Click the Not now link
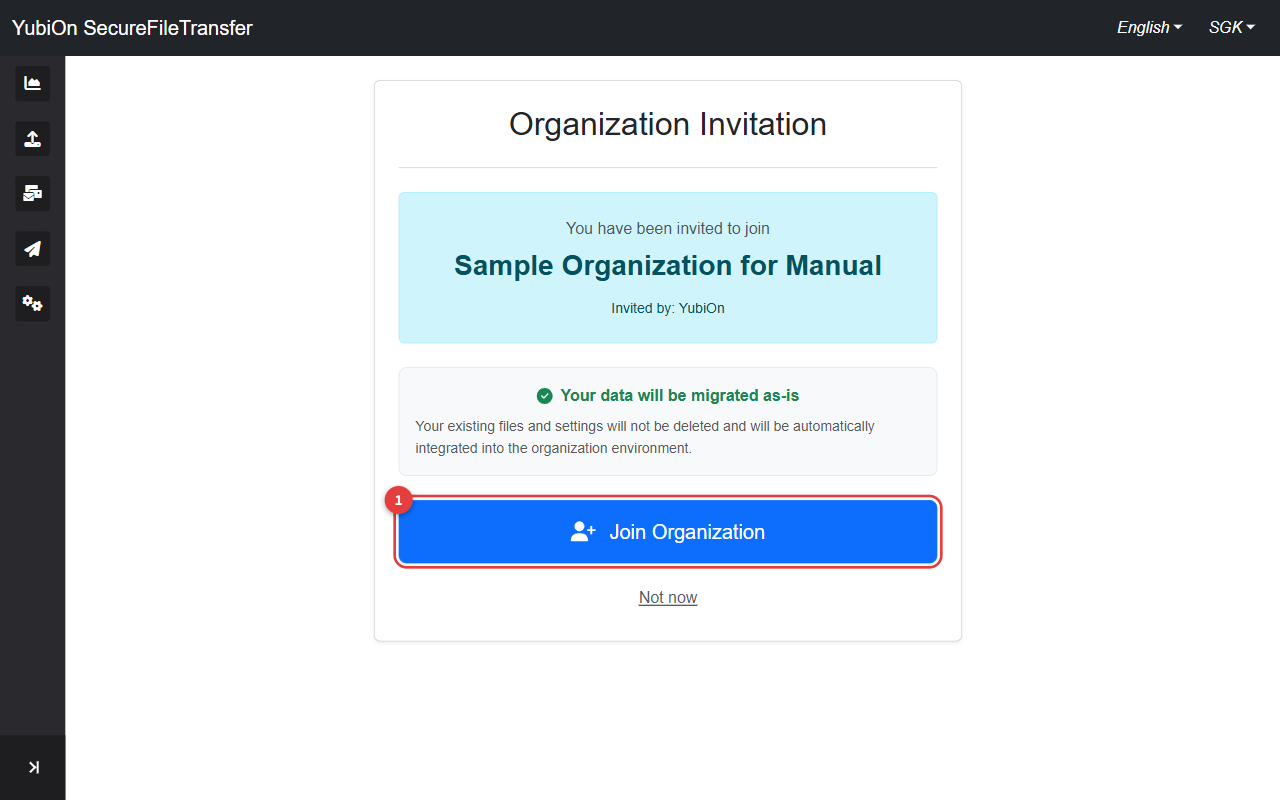 coord(668,597)
